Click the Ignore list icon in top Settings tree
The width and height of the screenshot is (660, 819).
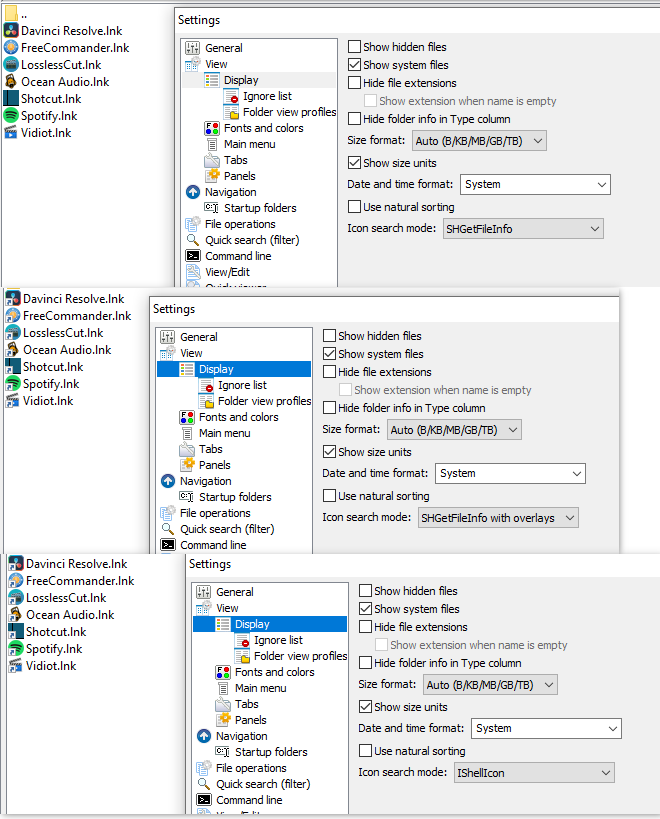[x=231, y=96]
